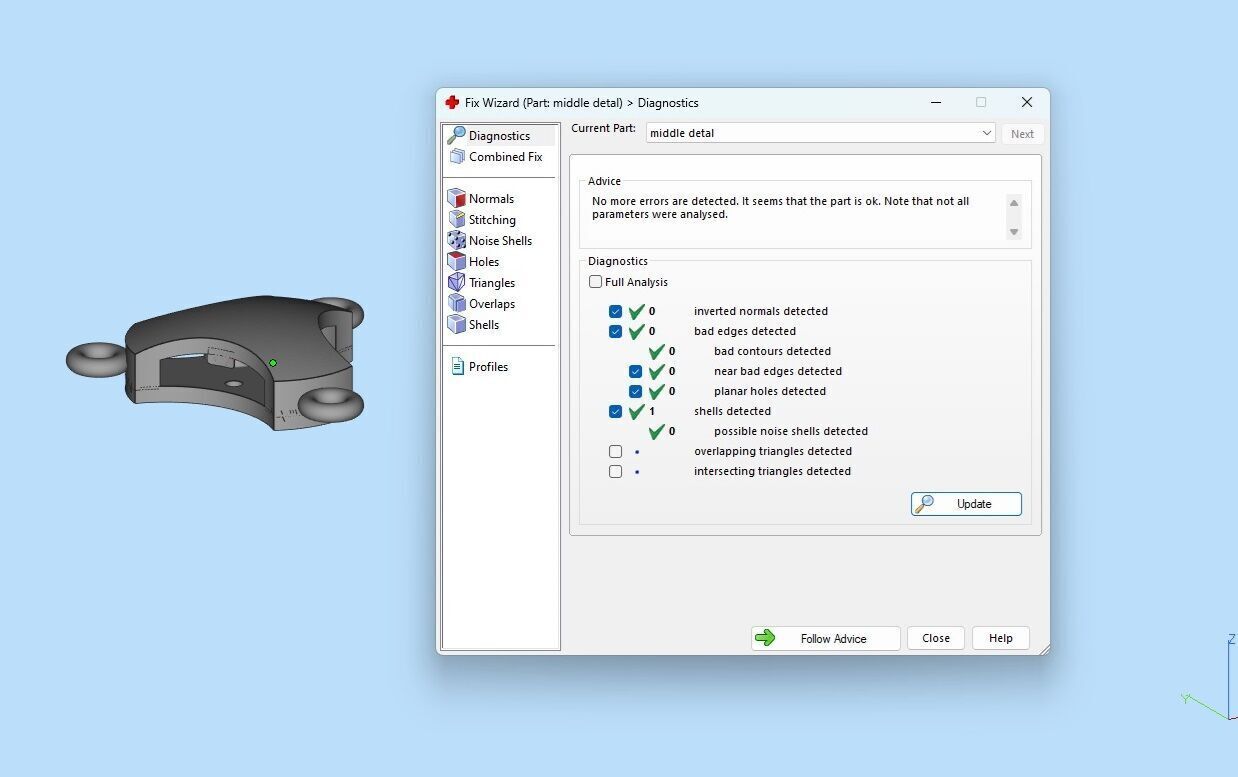
Task: Click the Diagnostics magnifier icon
Action: (x=456, y=135)
